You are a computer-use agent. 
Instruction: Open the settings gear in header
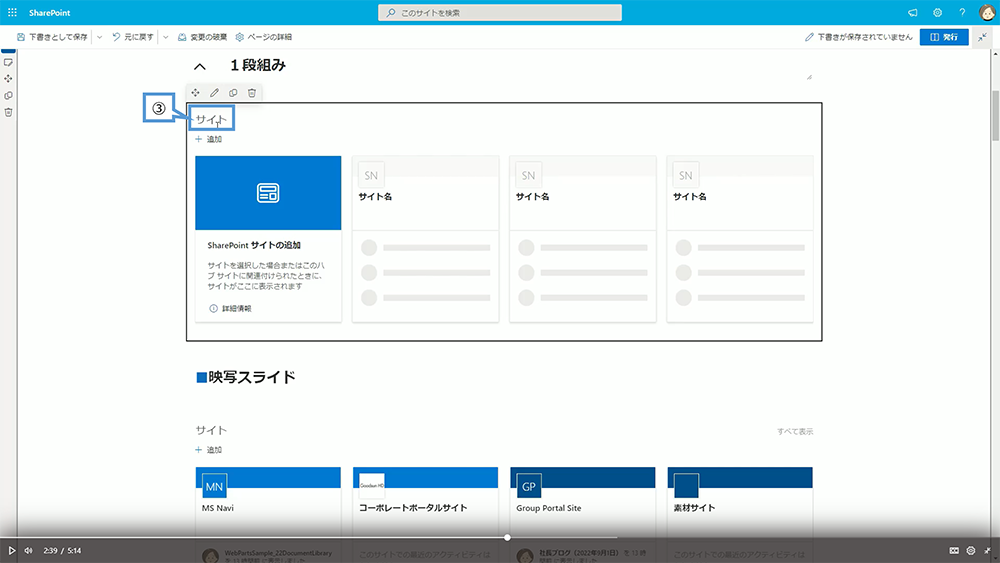click(938, 13)
